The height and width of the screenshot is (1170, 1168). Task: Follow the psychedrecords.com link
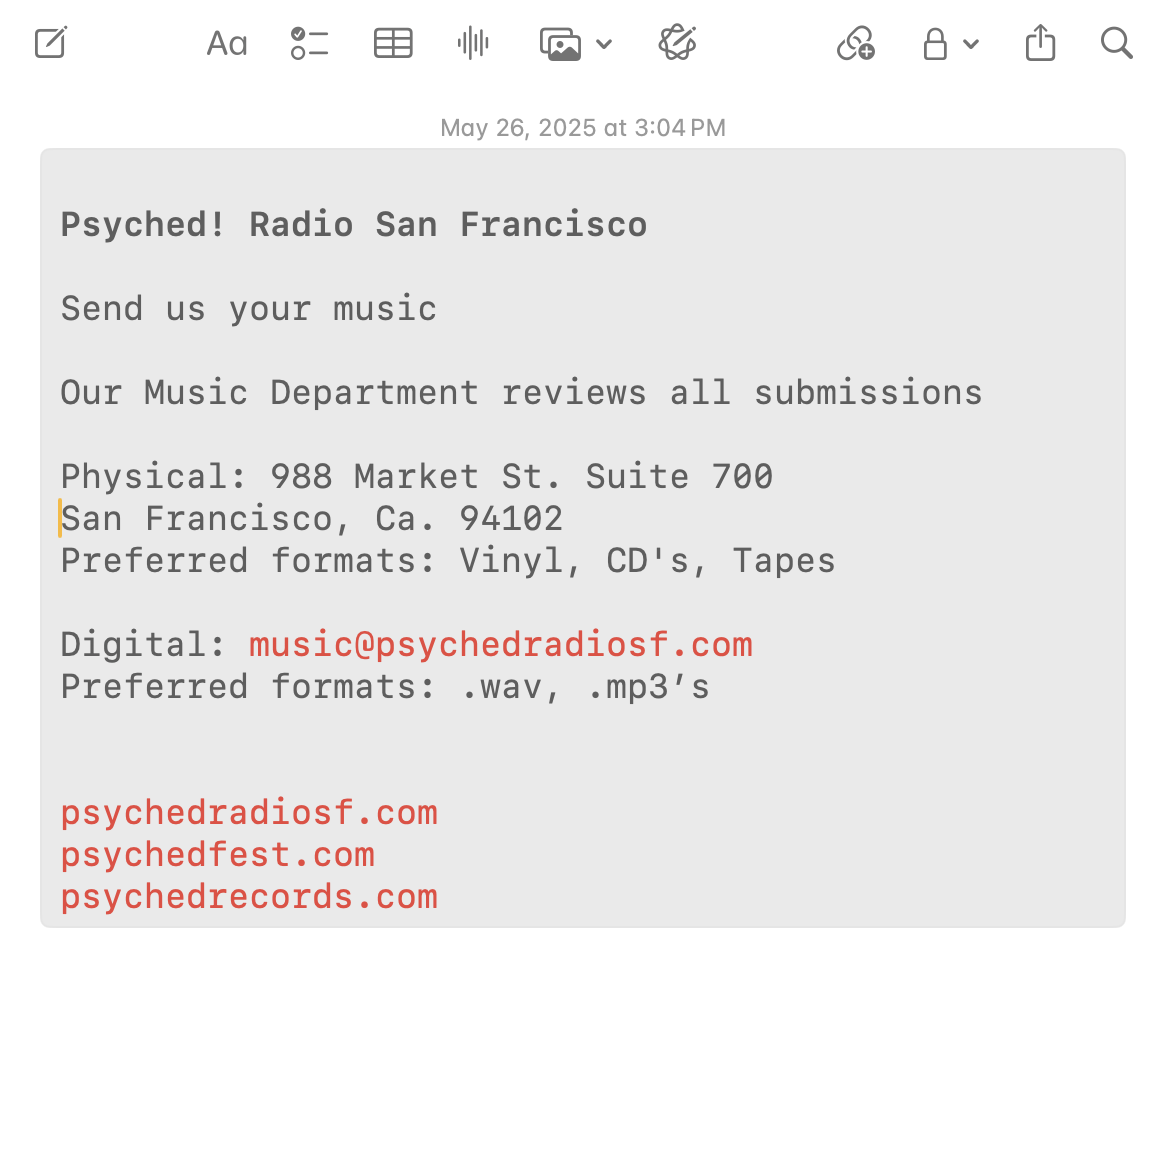tap(249, 897)
